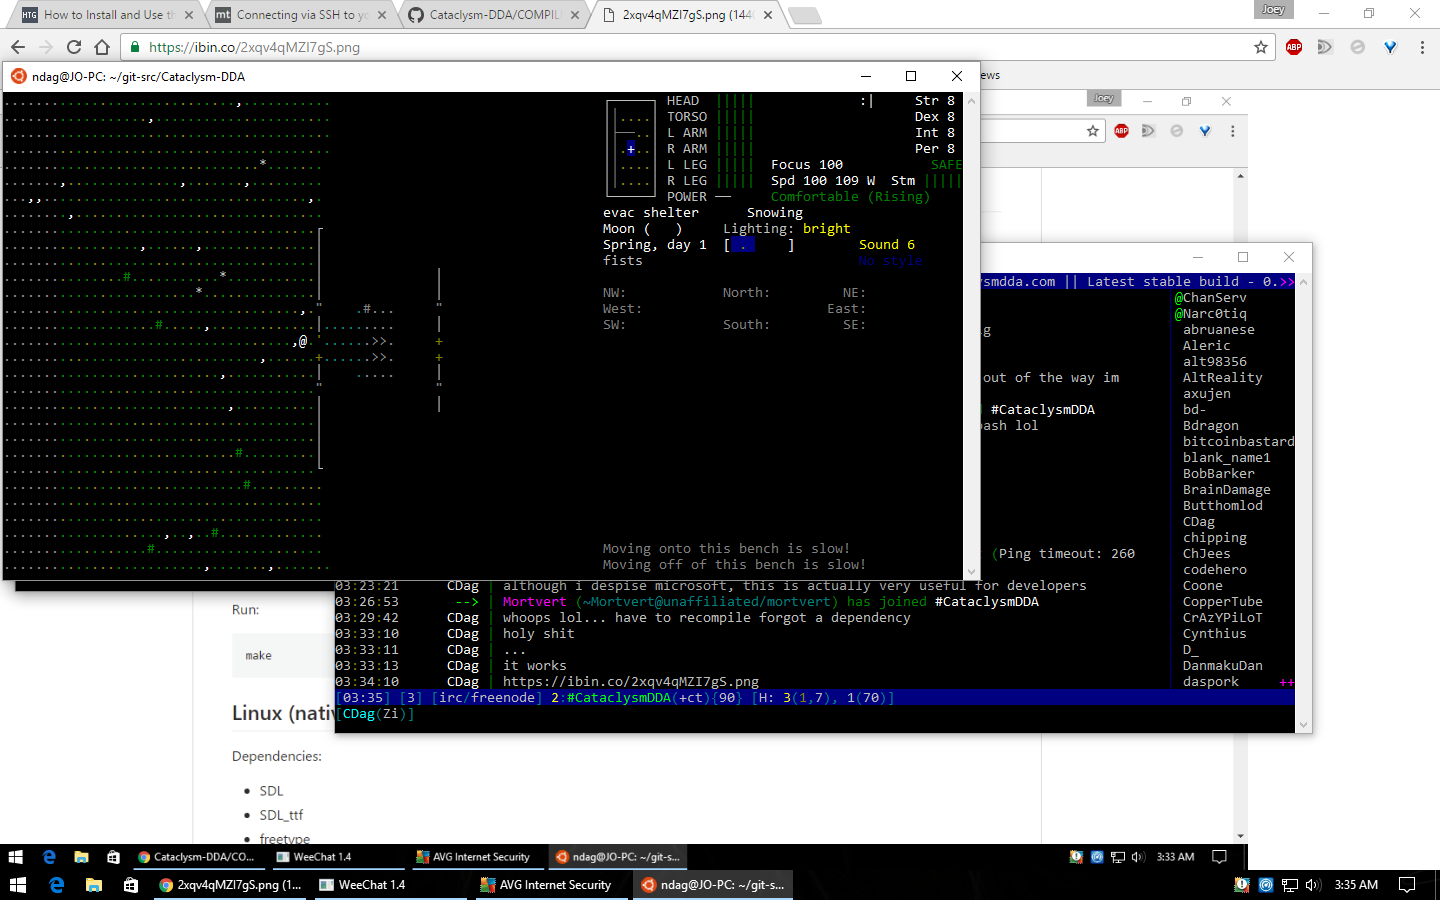Click the ibin.co address bar URL
The width and height of the screenshot is (1440, 900).
coord(254,47)
